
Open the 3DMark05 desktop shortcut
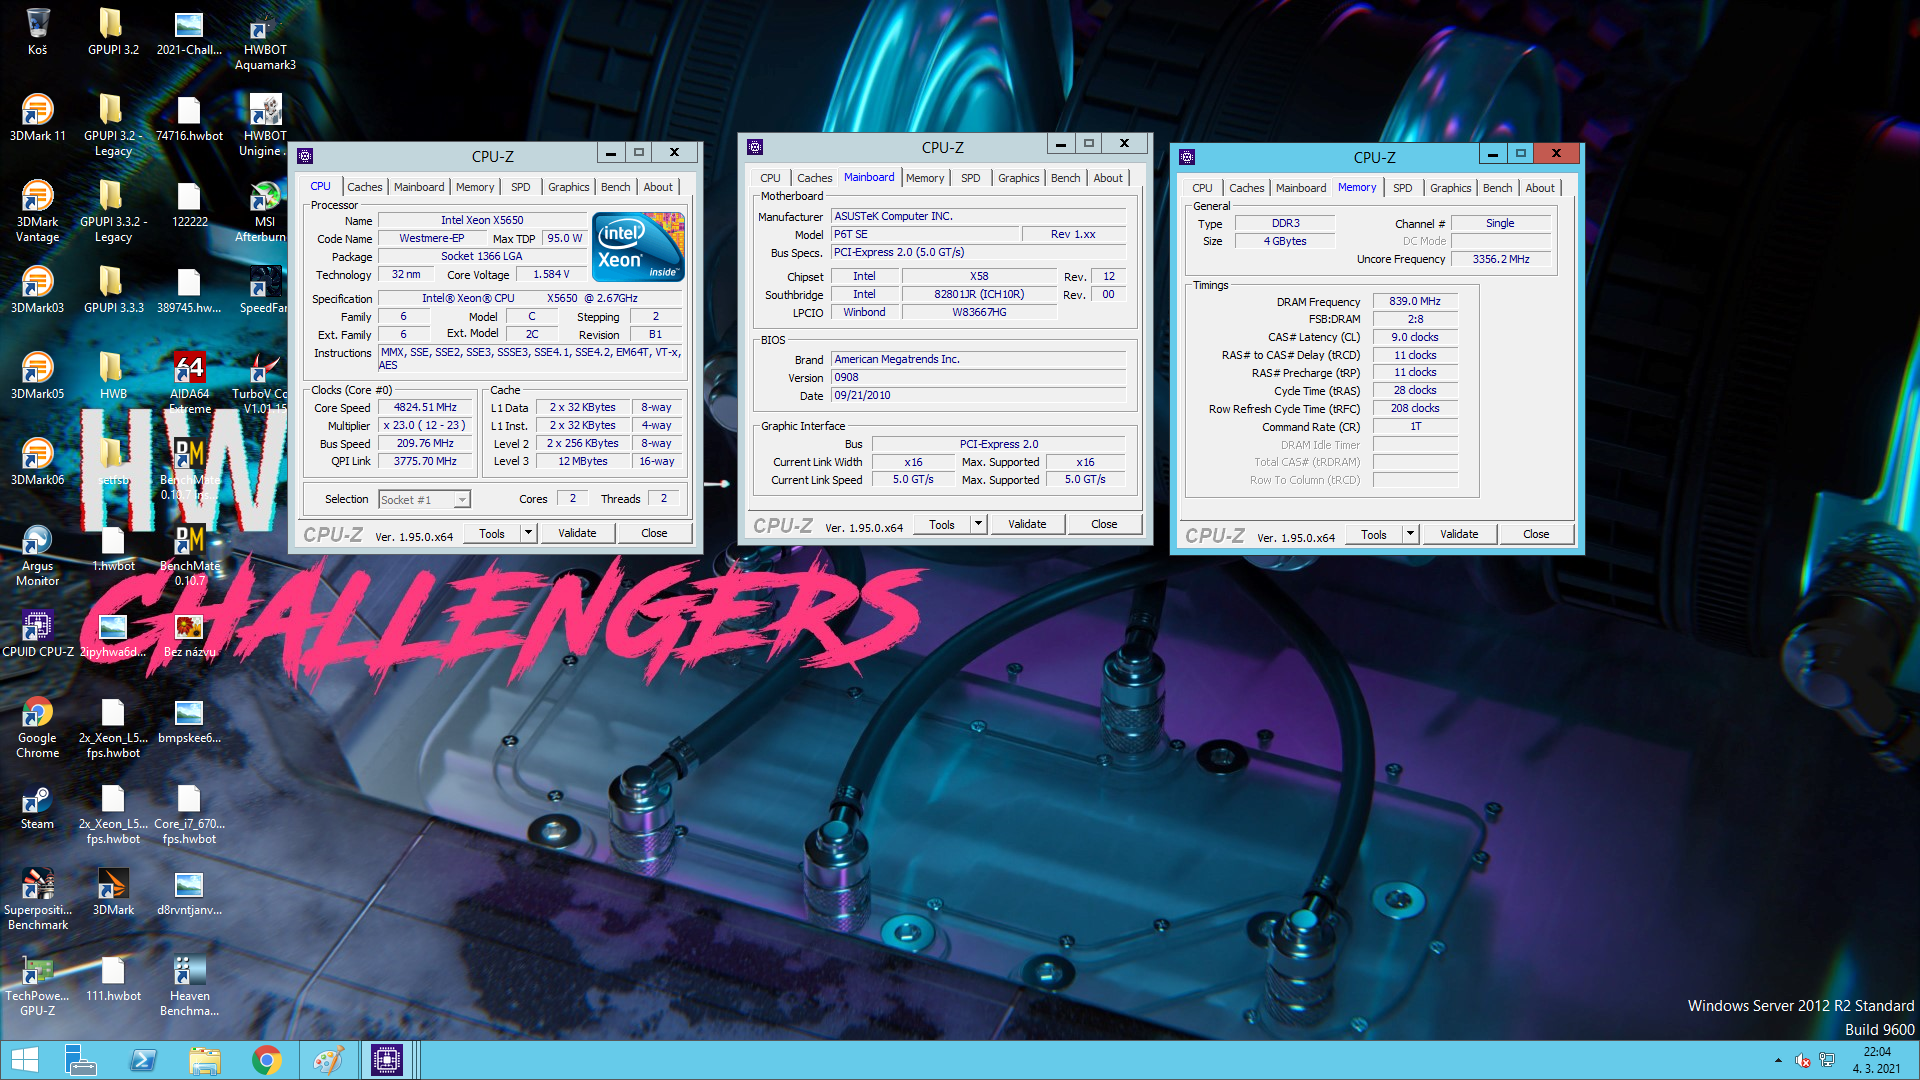[x=37, y=375]
